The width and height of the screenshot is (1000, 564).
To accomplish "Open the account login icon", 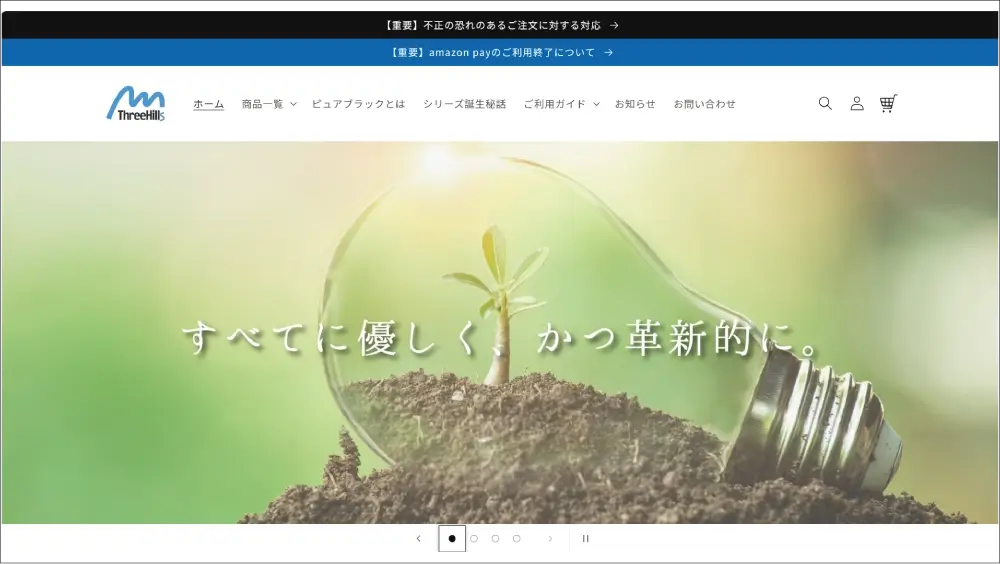I will click(x=857, y=103).
